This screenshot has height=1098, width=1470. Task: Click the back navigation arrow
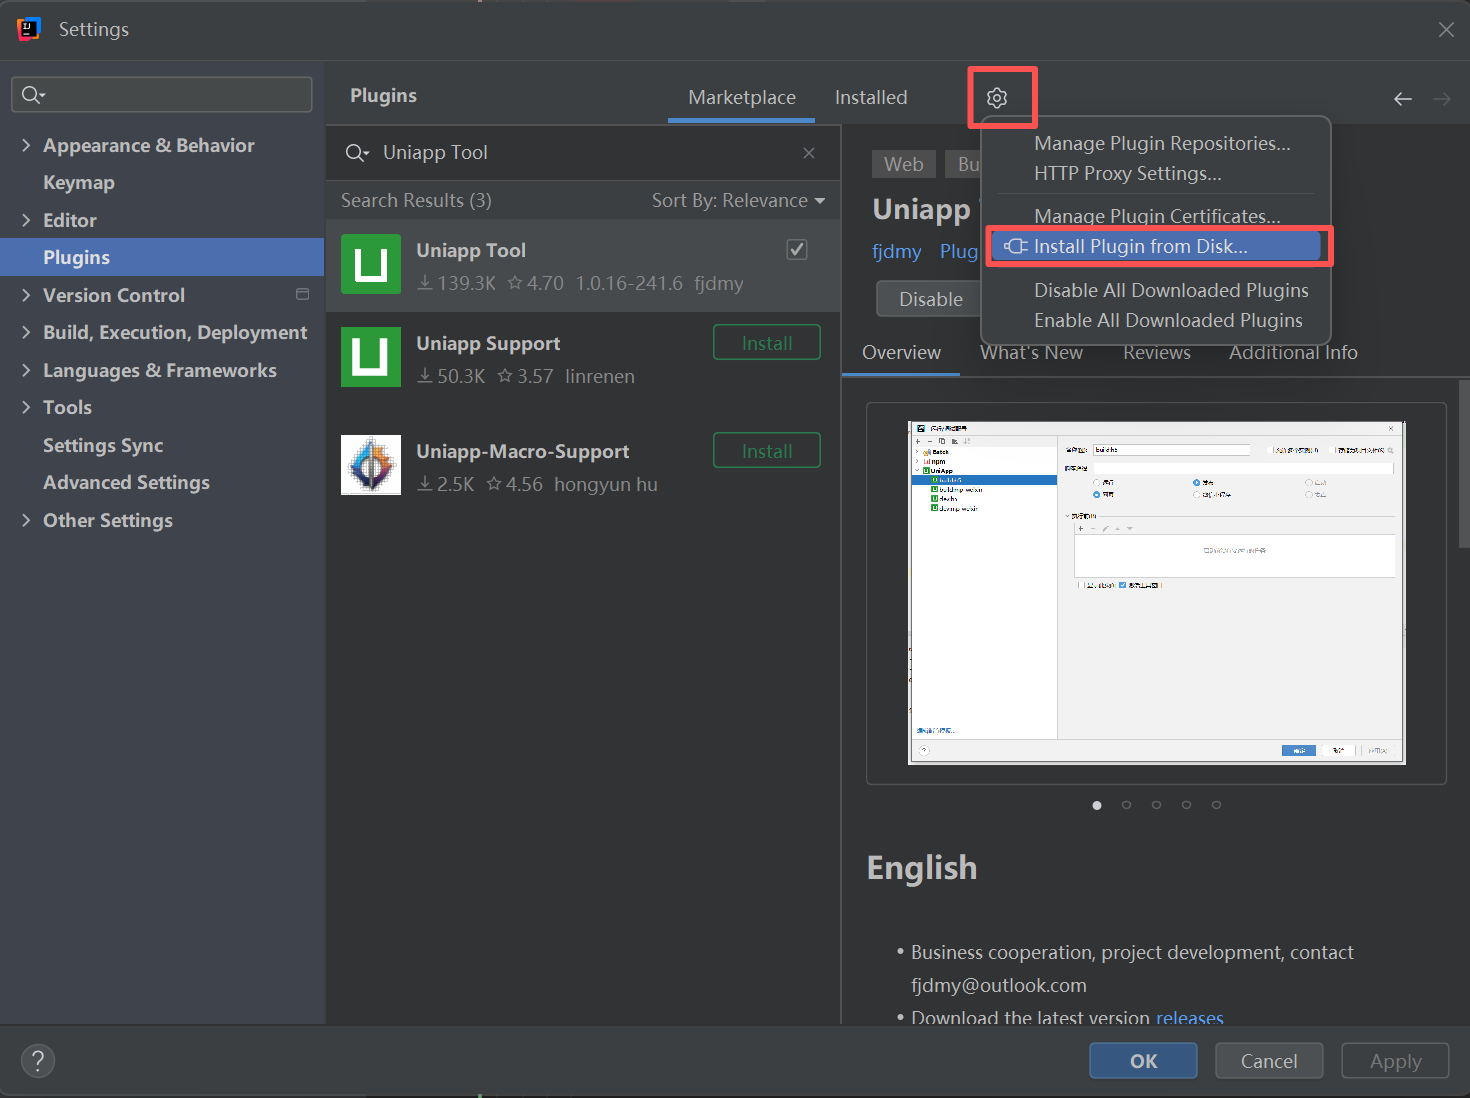tap(1402, 98)
